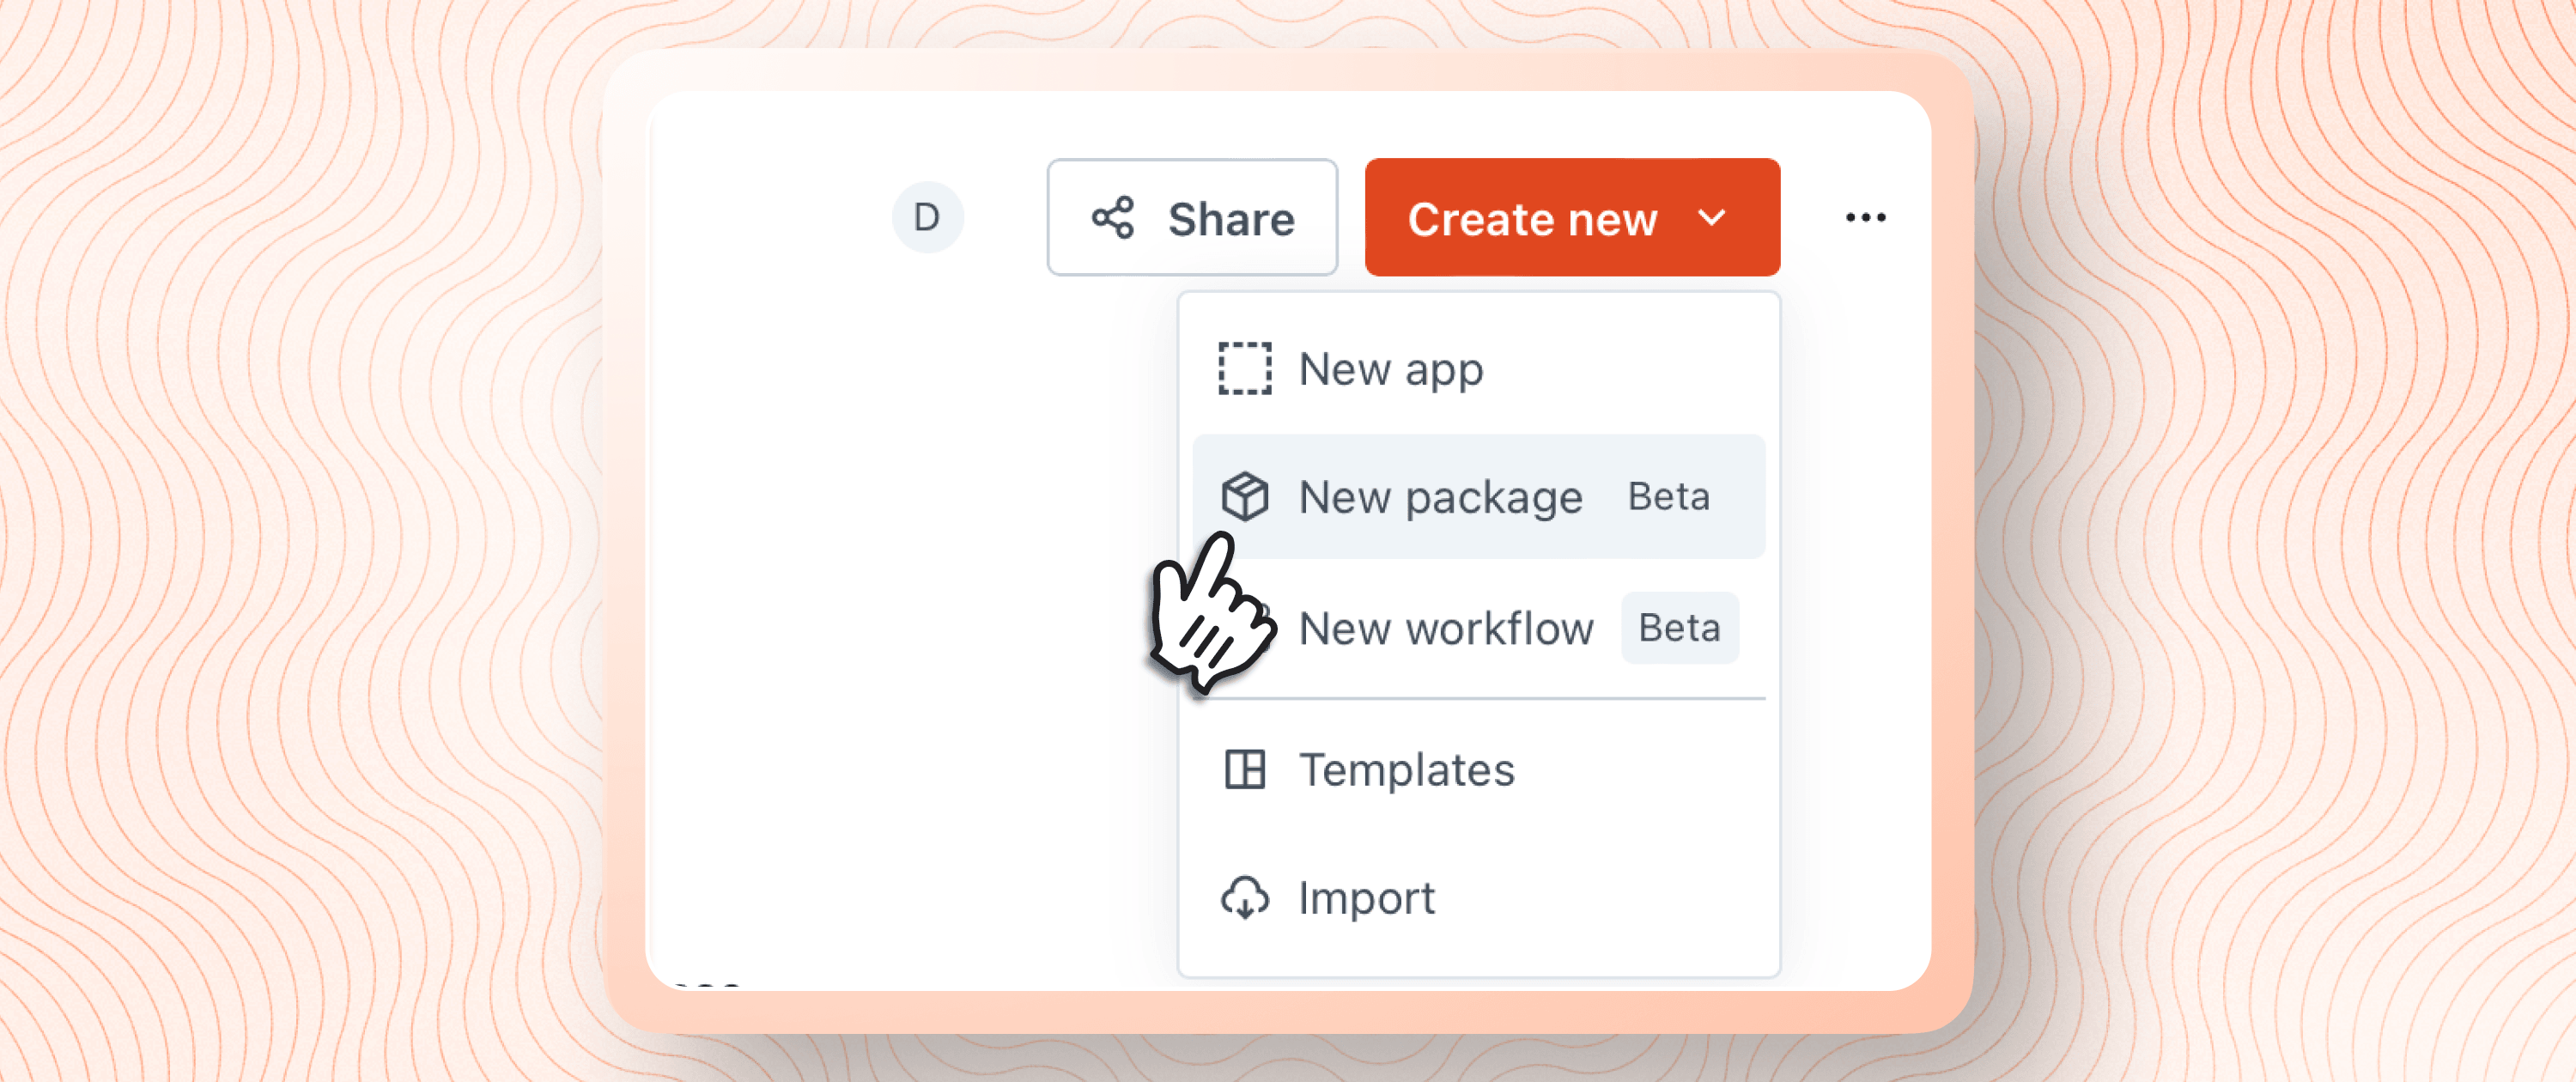Image resolution: width=2576 pixels, height=1082 pixels.
Task: Click the D user avatar
Action: (927, 217)
